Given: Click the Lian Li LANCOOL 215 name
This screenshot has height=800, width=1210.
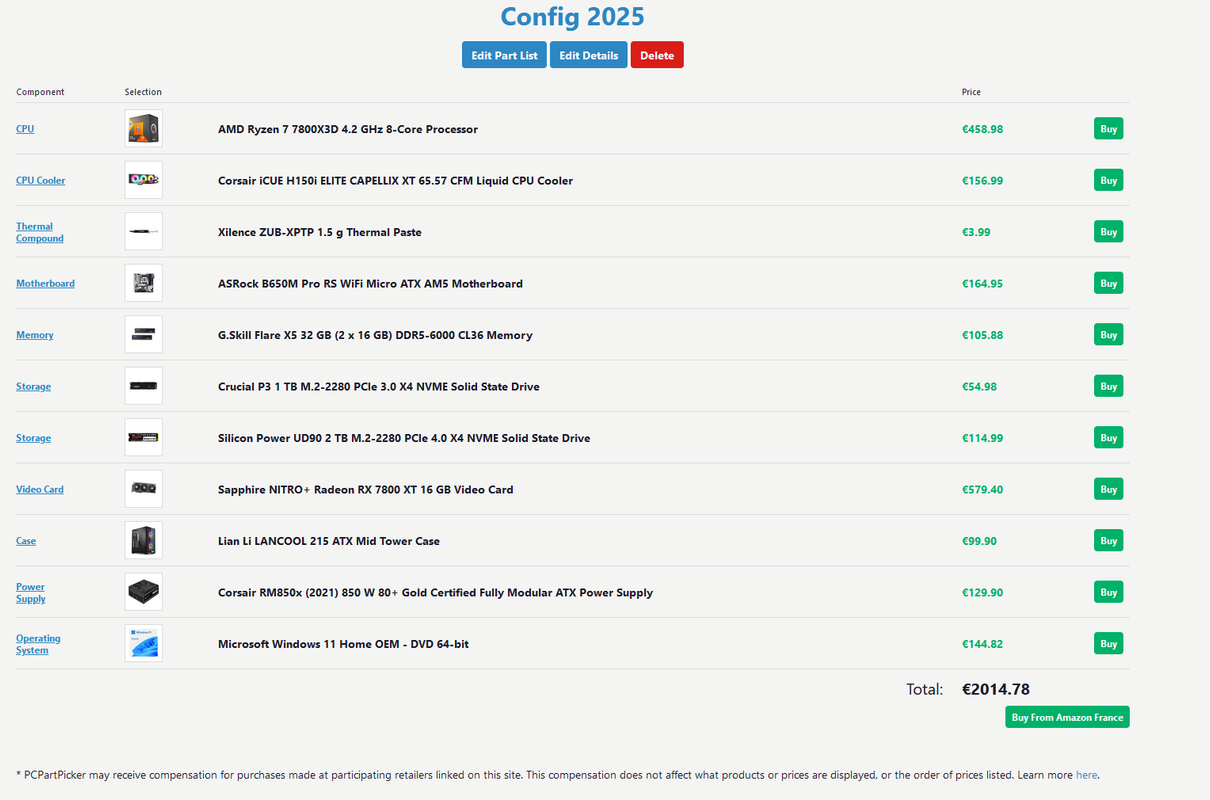Looking at the screenshot, I should click(x=329, y=541).
